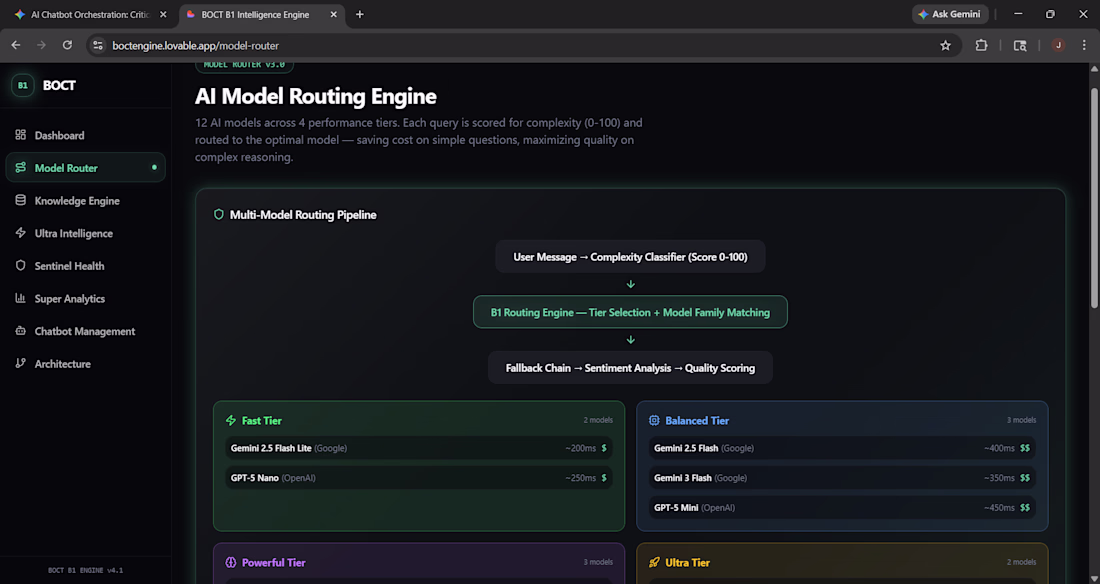The image size is (1100, 584).
Task: Open the Dashboard sidebar item
Action: point(86,135)
